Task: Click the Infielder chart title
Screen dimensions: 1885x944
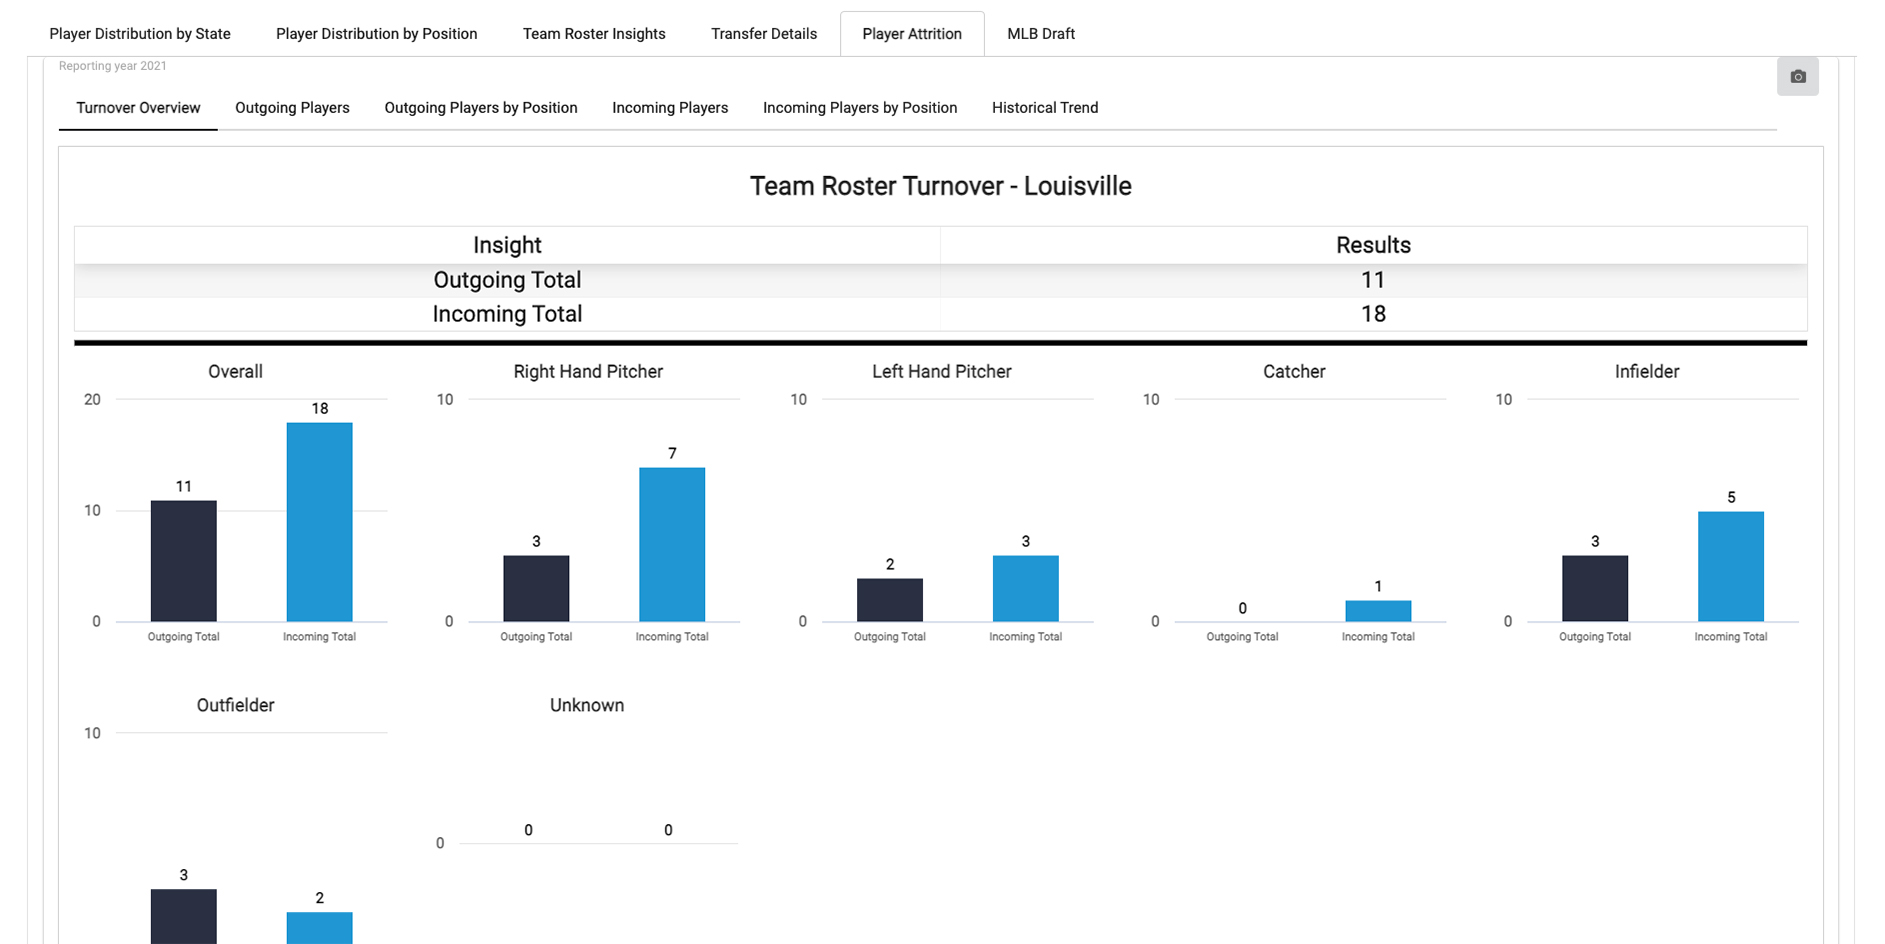Action: (1647, 372)
